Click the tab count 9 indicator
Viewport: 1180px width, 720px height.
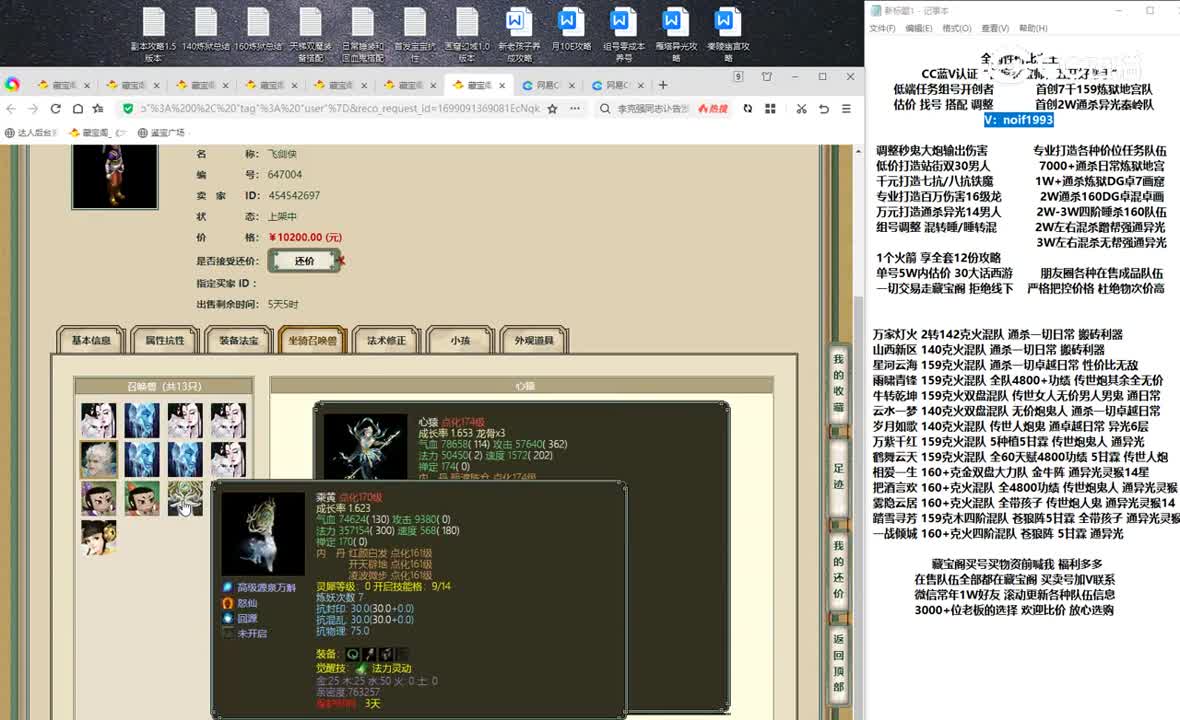[x=739, y=76]
